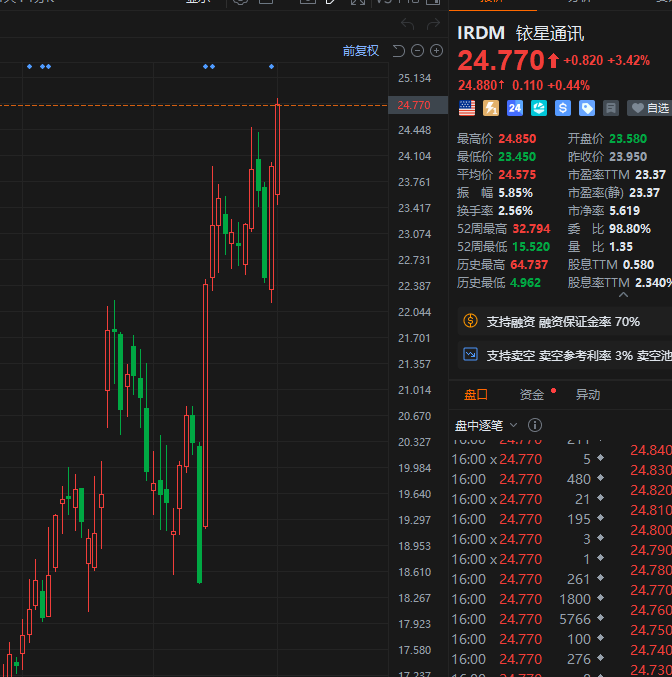The height and width of the screenshot is (677, 672).
Task: Click the diamond icon beside volume 100
Action: point(600,638)
